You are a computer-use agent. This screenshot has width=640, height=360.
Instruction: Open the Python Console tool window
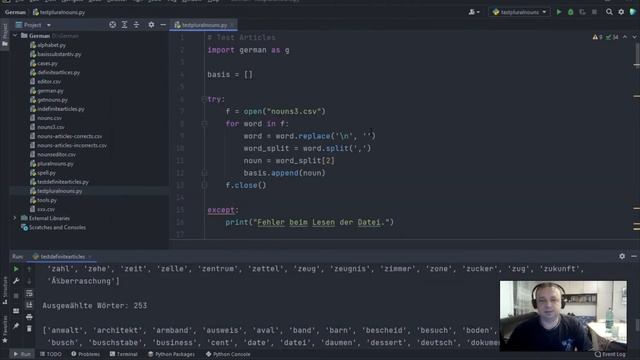(x=228, y=354)
